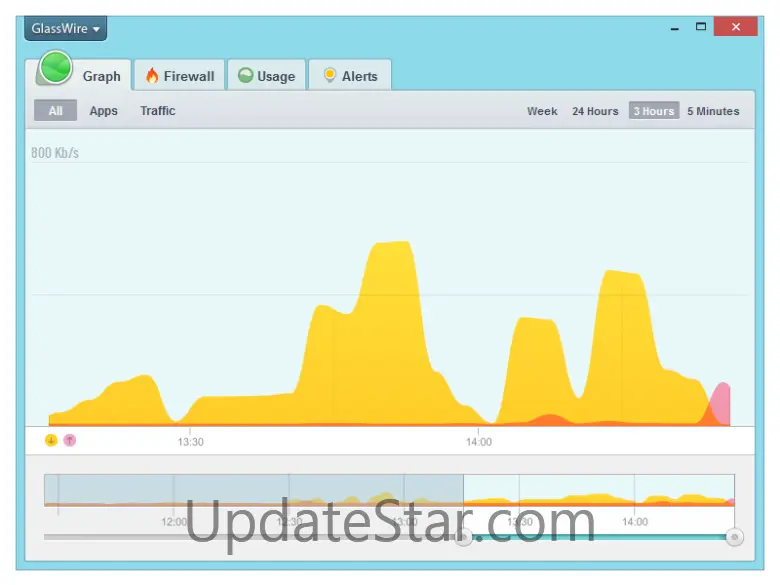
Task: Click 12:00 label on overview timeline
Action: 174,522
